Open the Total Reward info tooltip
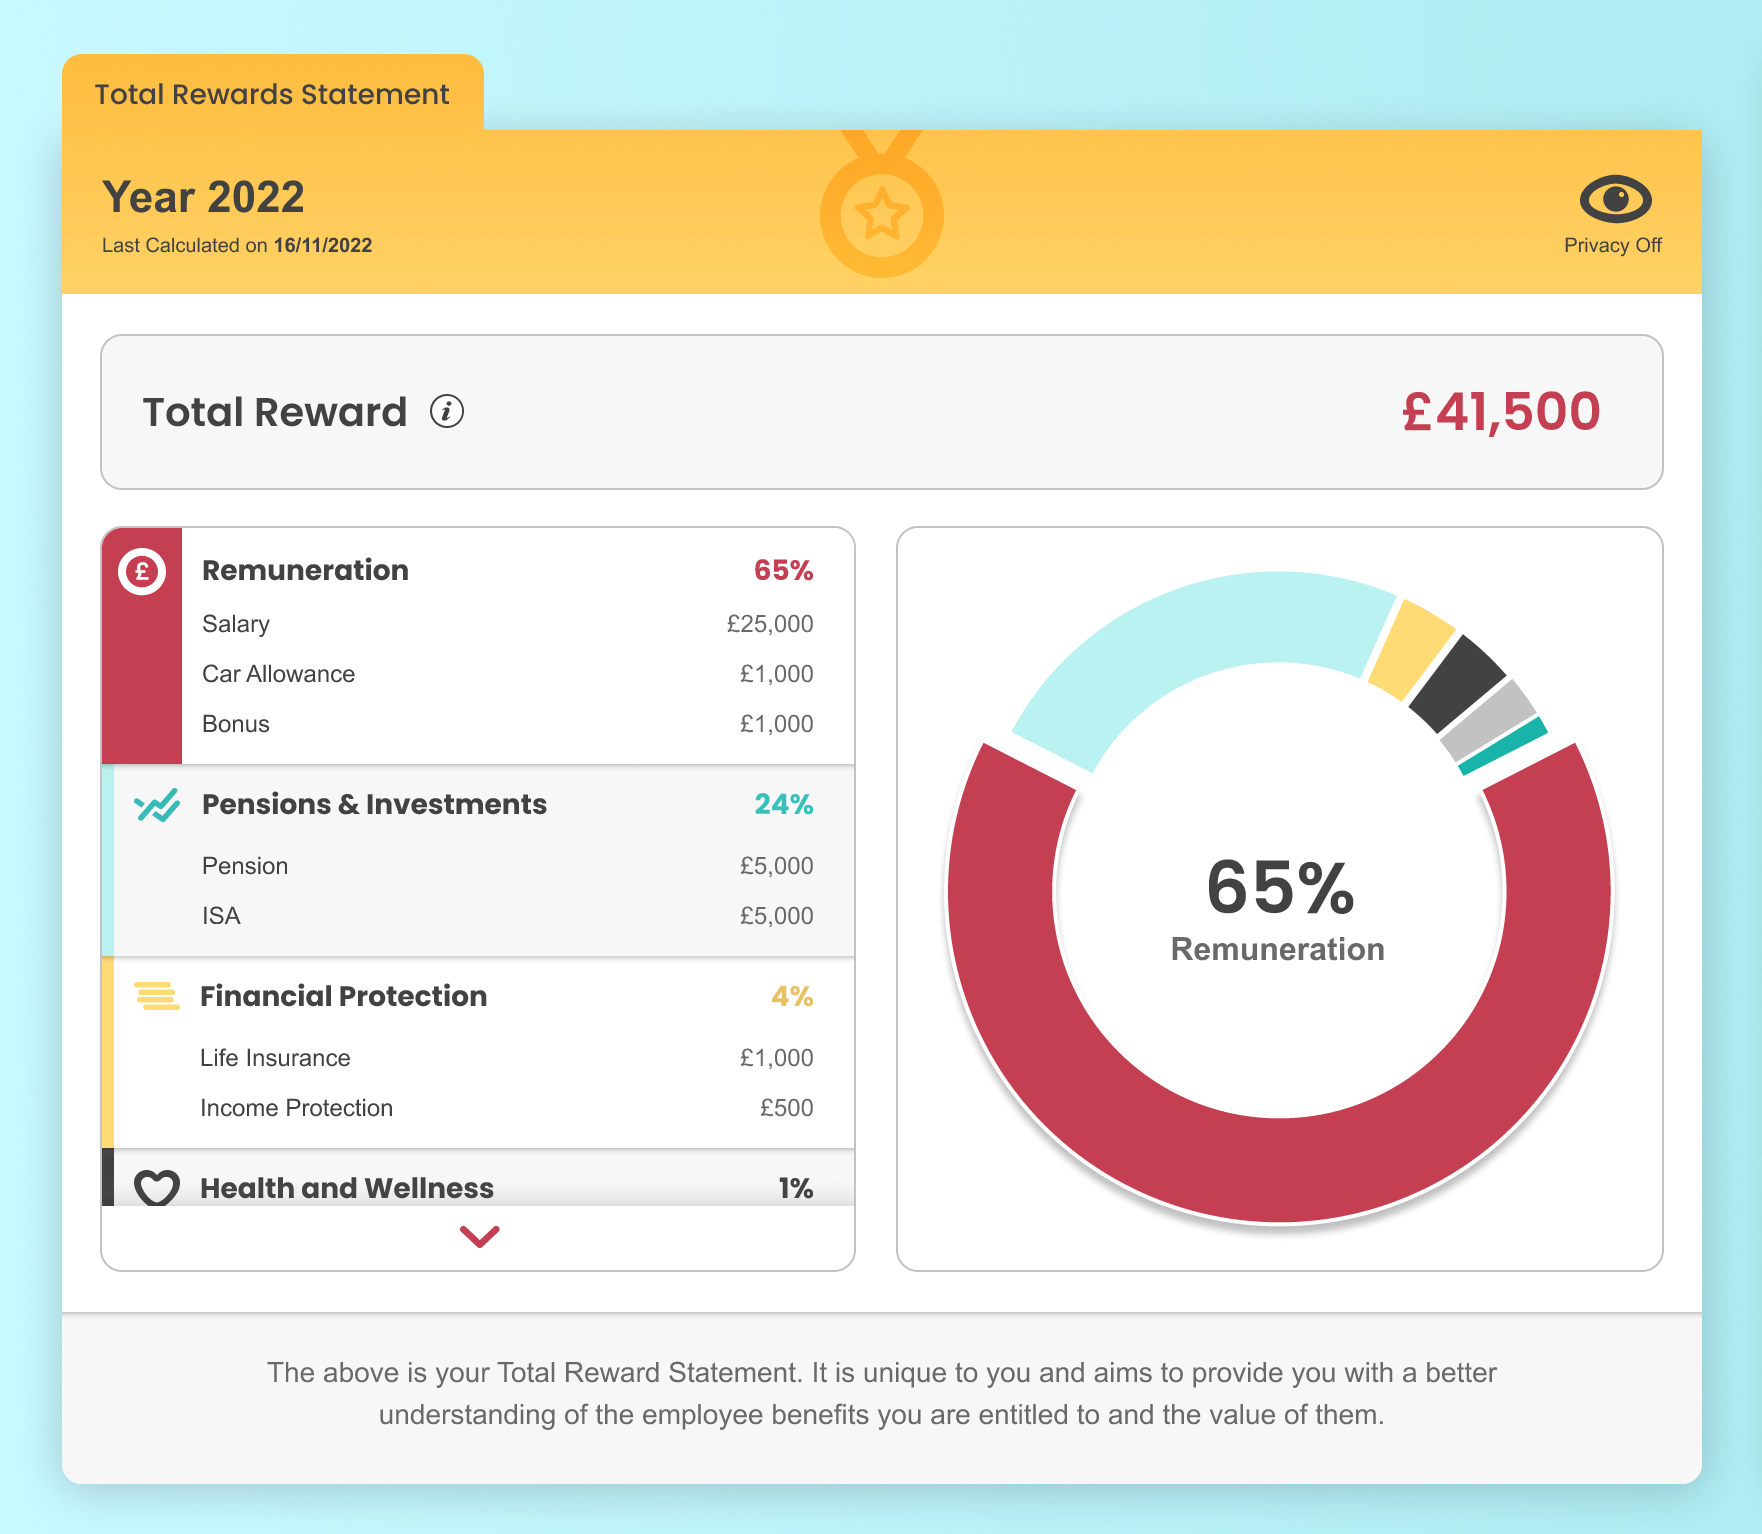The width and height of the screenshot is (1762, 1534). [447, 410]
